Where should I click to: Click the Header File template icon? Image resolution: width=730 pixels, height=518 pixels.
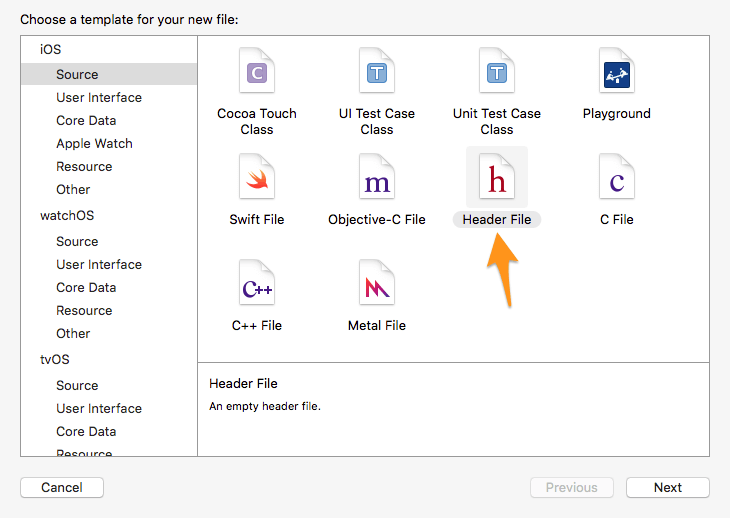(497, 178)
